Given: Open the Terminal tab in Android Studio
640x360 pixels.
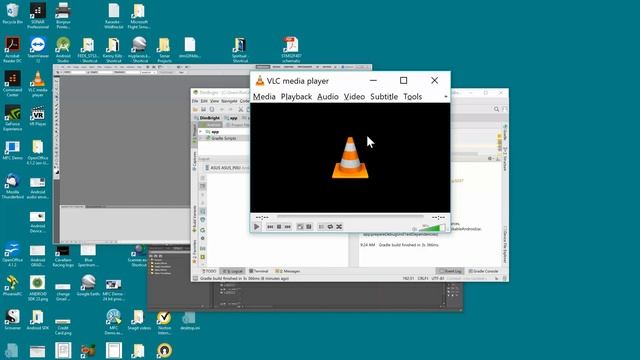Looking at the screenshot, I should [259, 271].
